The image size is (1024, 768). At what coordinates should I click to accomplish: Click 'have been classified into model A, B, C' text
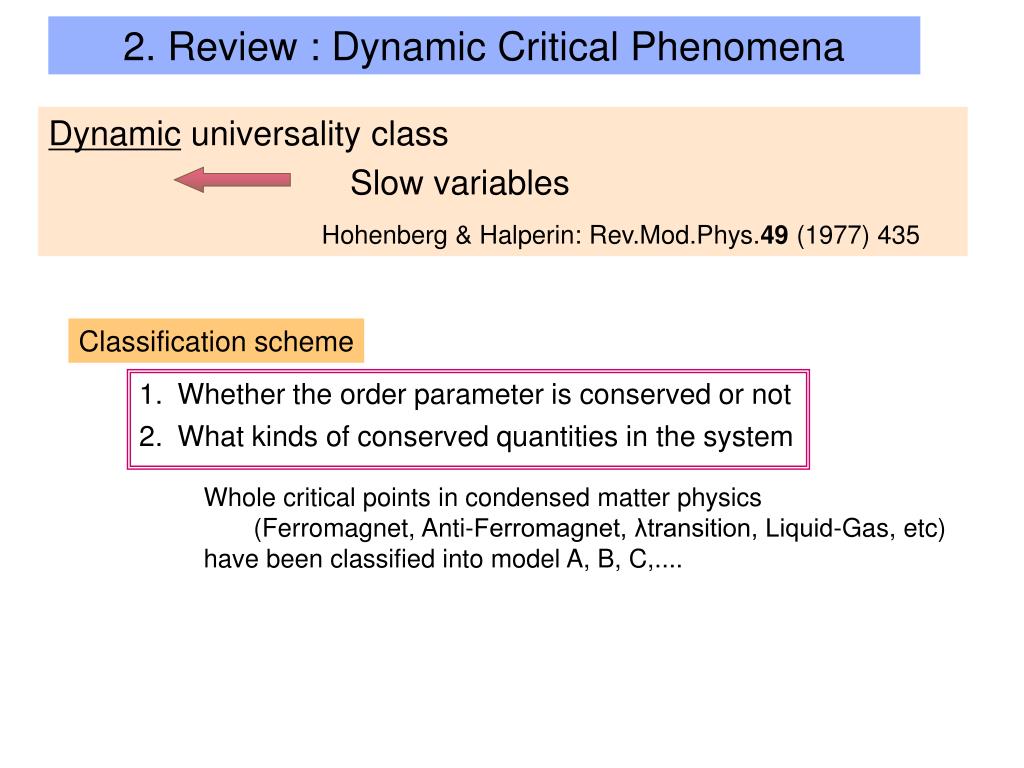tap(443, 559)
